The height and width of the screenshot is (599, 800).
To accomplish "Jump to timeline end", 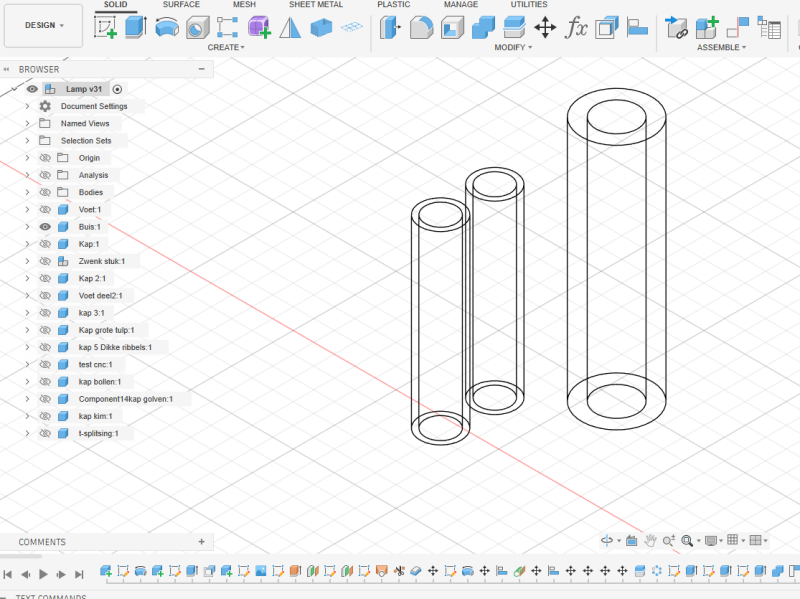I will click(79, 575).
